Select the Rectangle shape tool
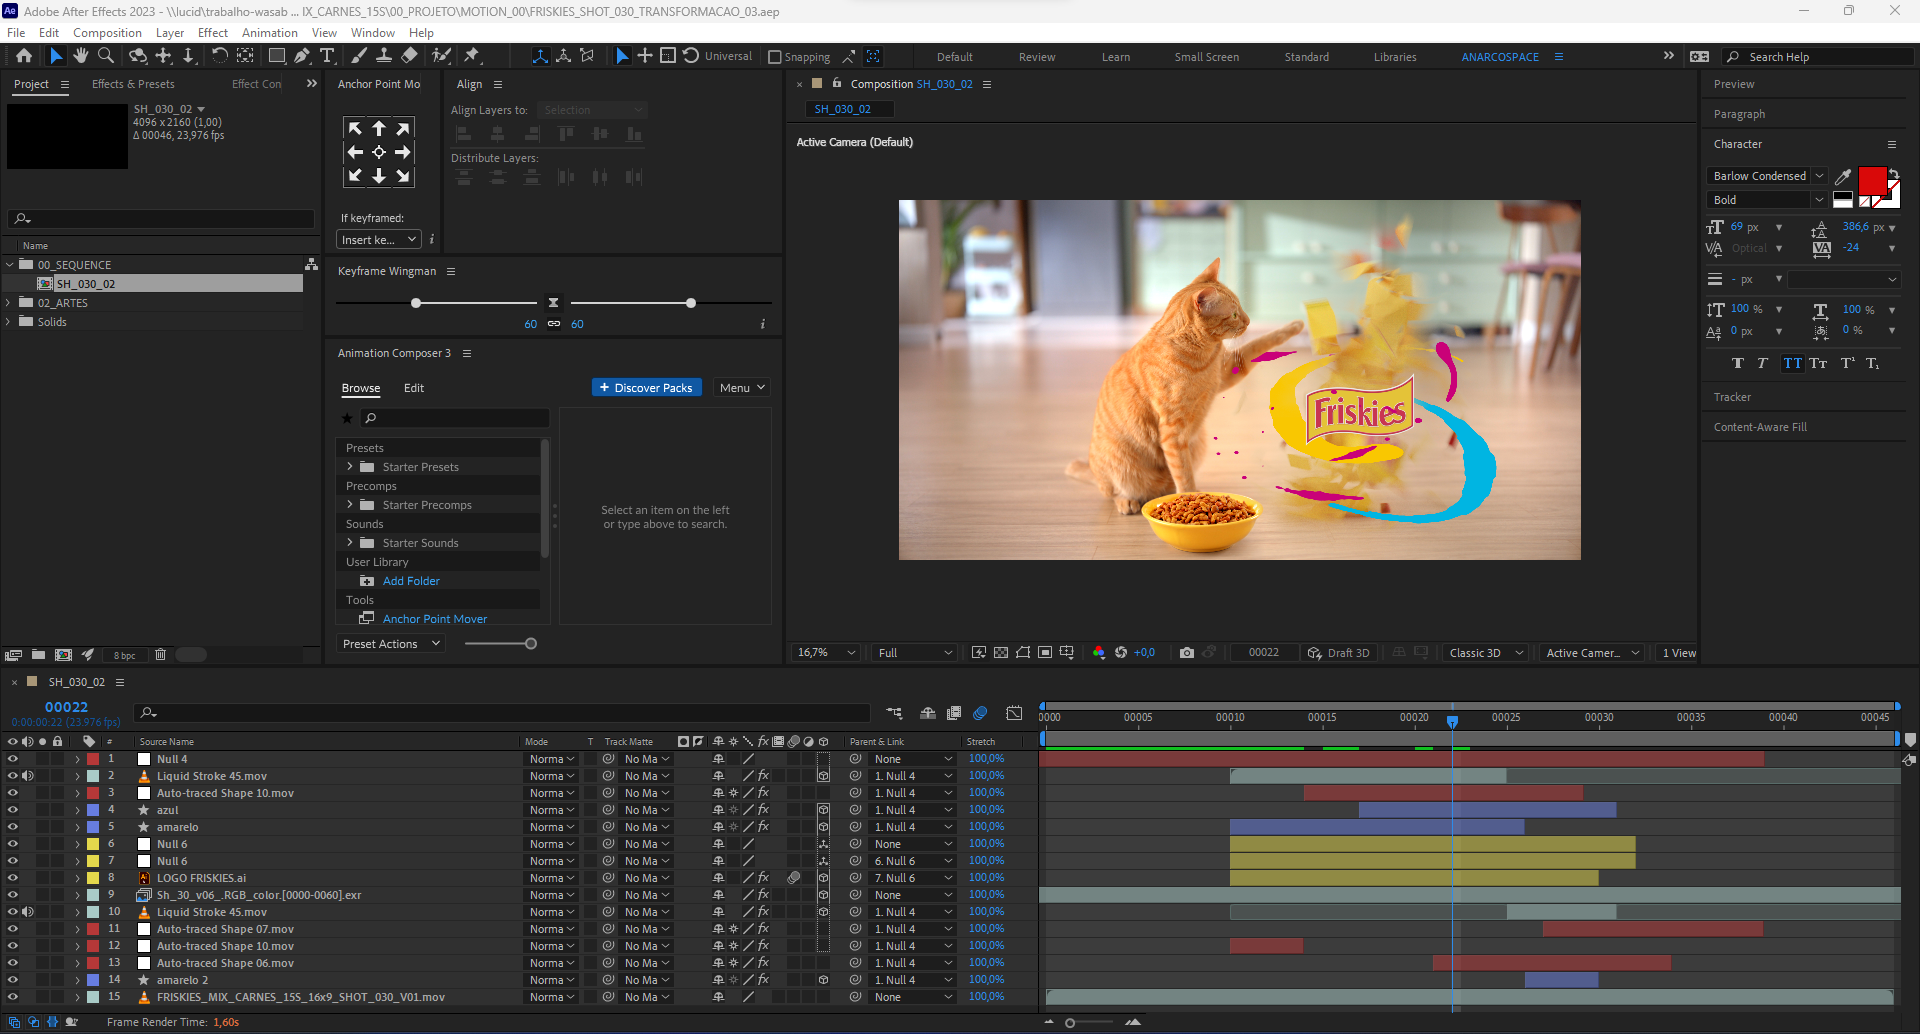Viewport: 1920px width, 1034px height. 277,56
